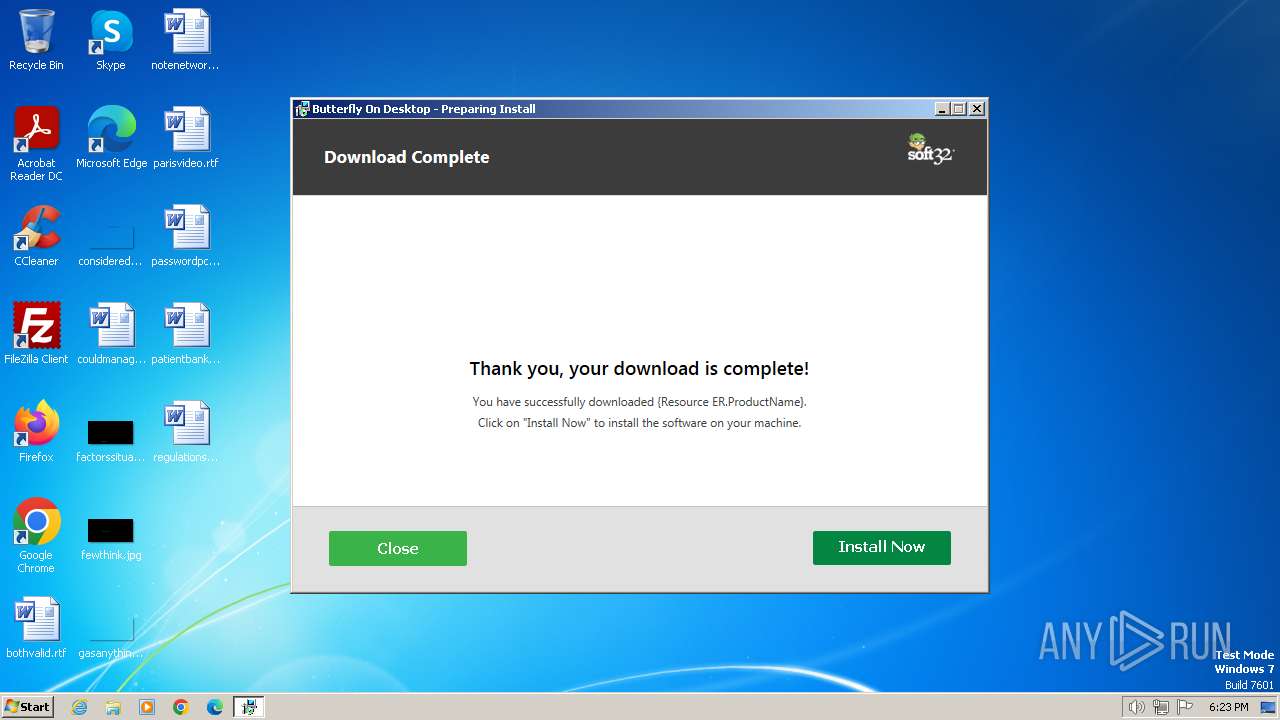Click the "You have successfully downloaded" text line
The height and width of the screenshot is (720, 1280).
point(639,402)
